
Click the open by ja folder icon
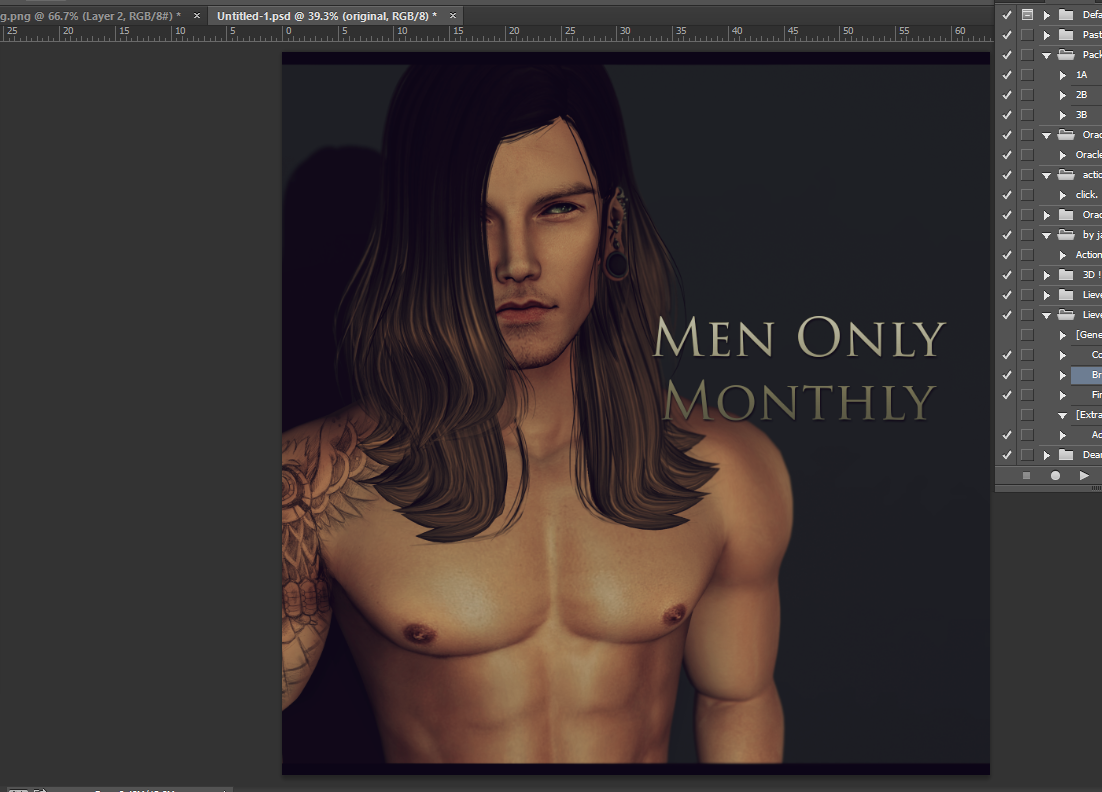1066,235
